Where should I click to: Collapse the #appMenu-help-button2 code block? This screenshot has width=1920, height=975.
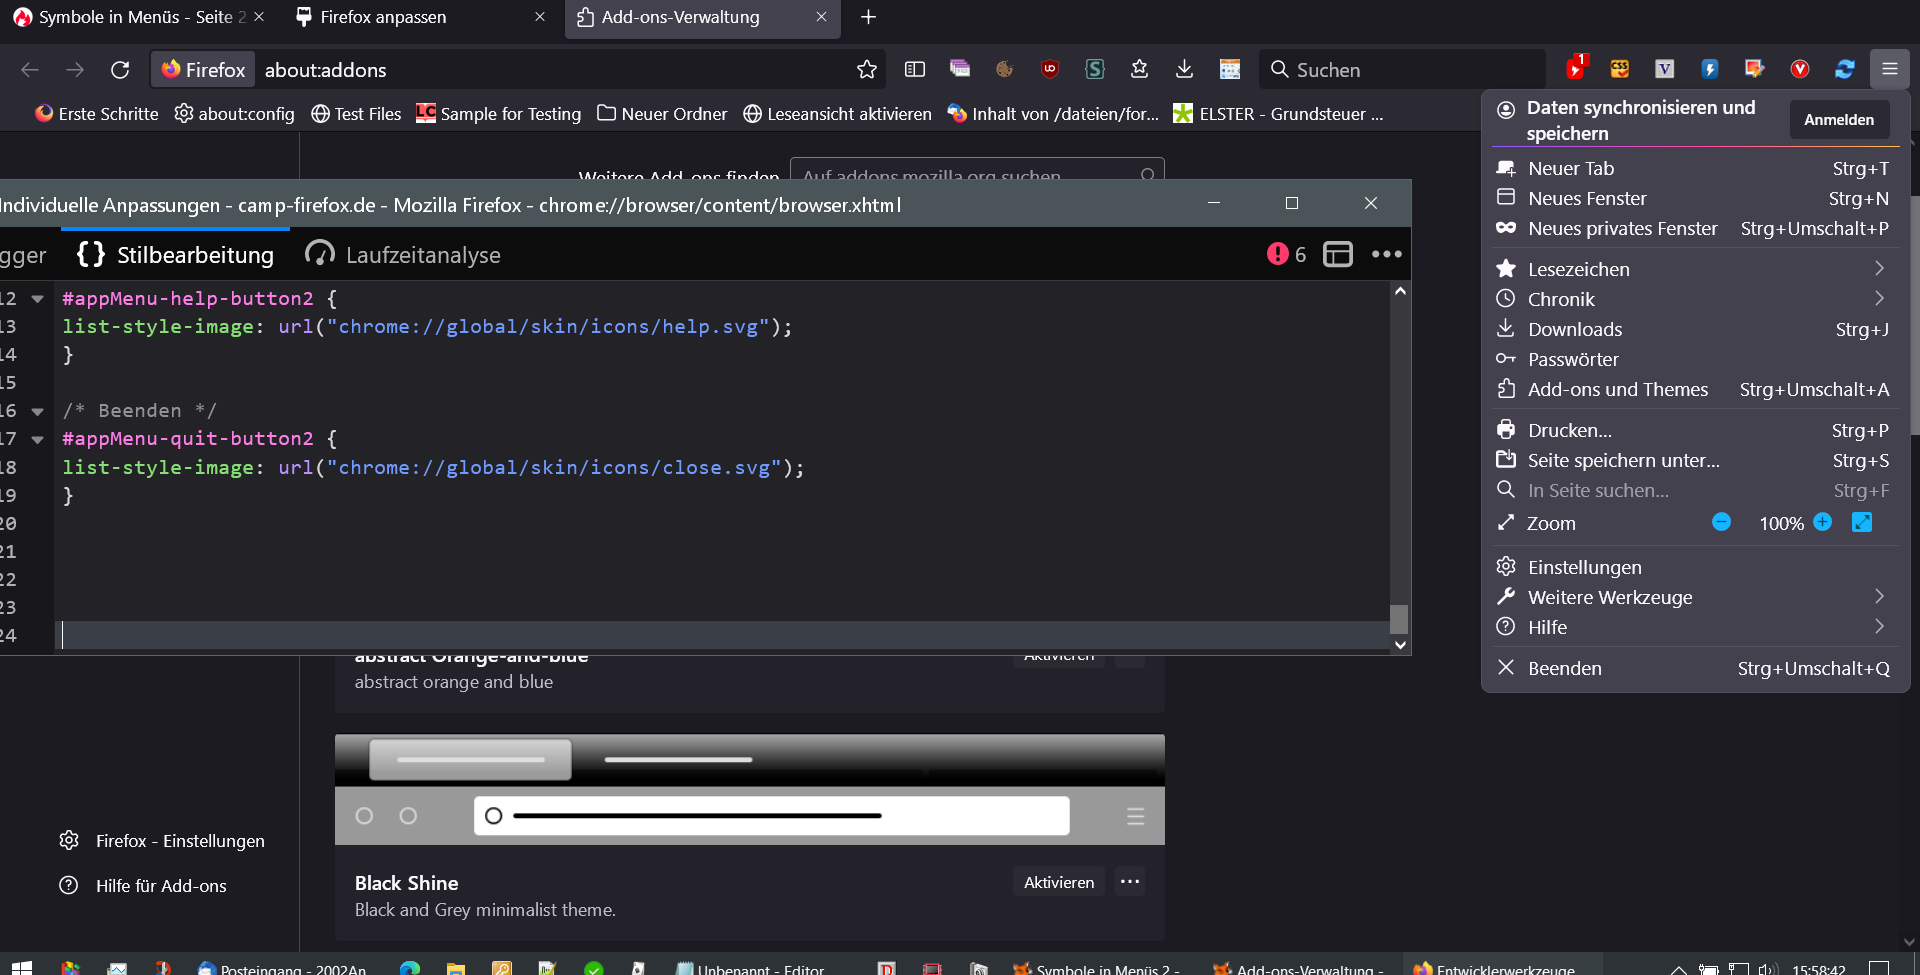[38, 299]
